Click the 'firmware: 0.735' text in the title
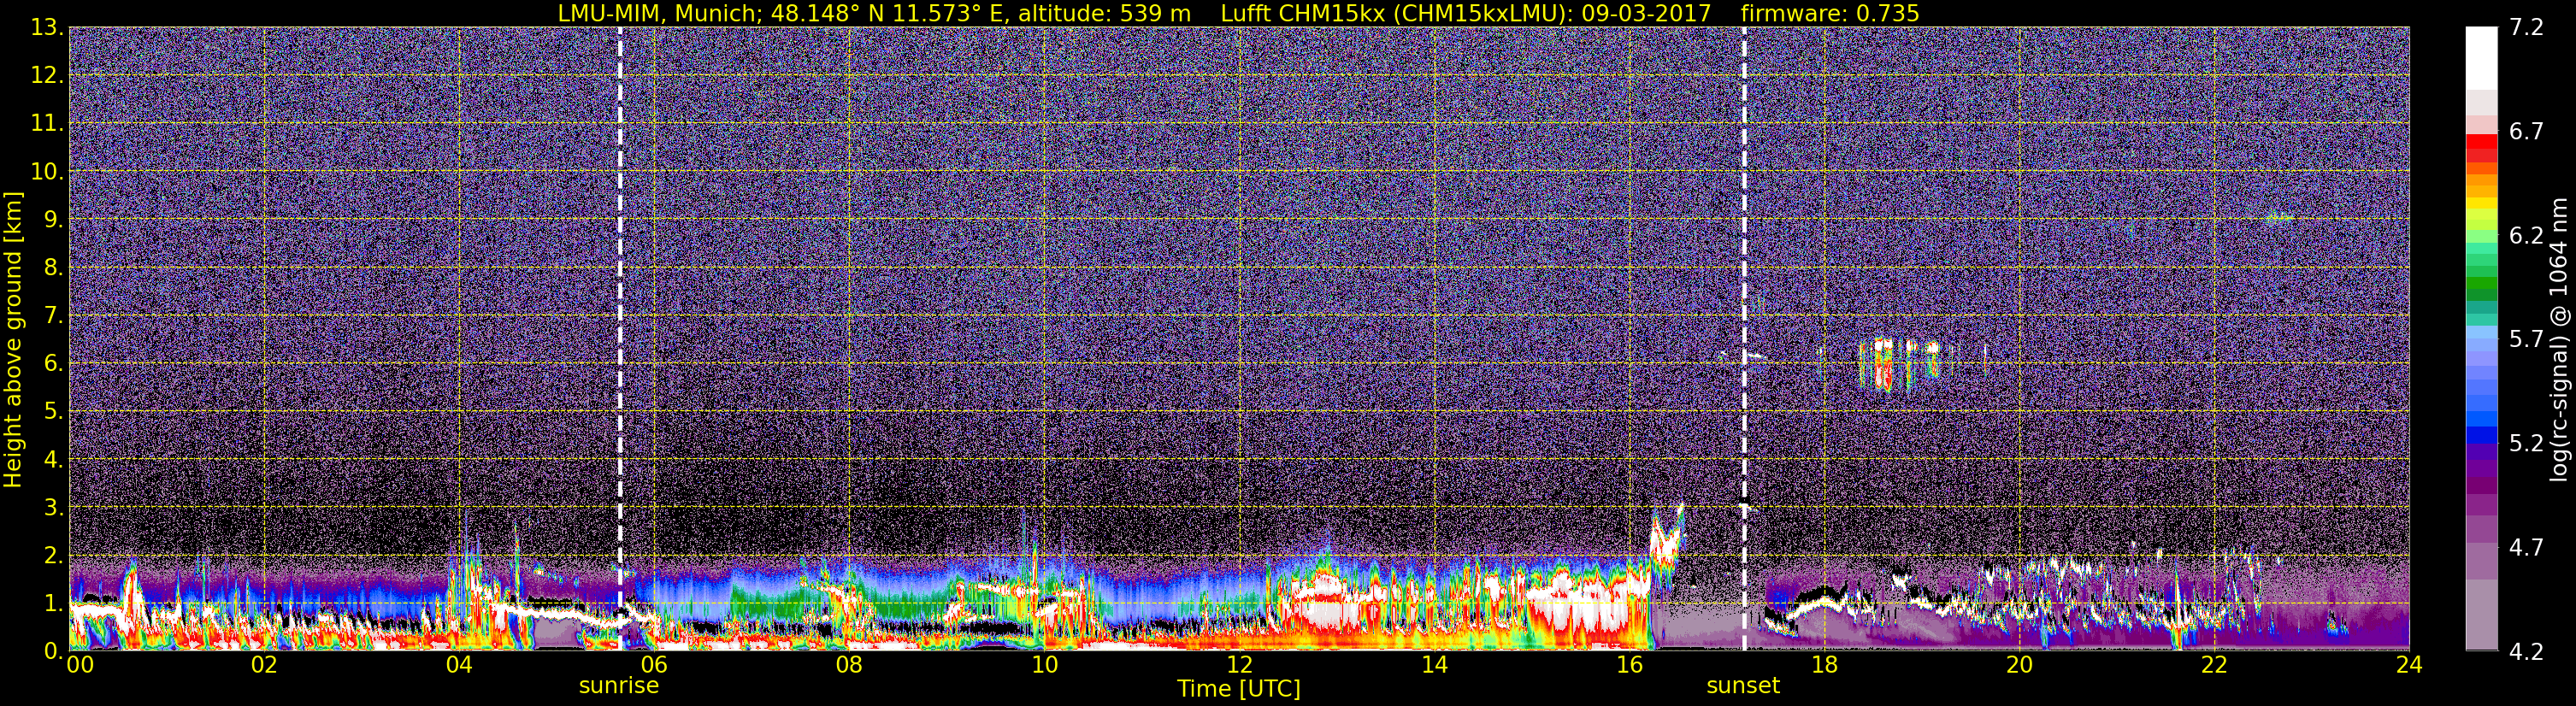 point(1829,13)
